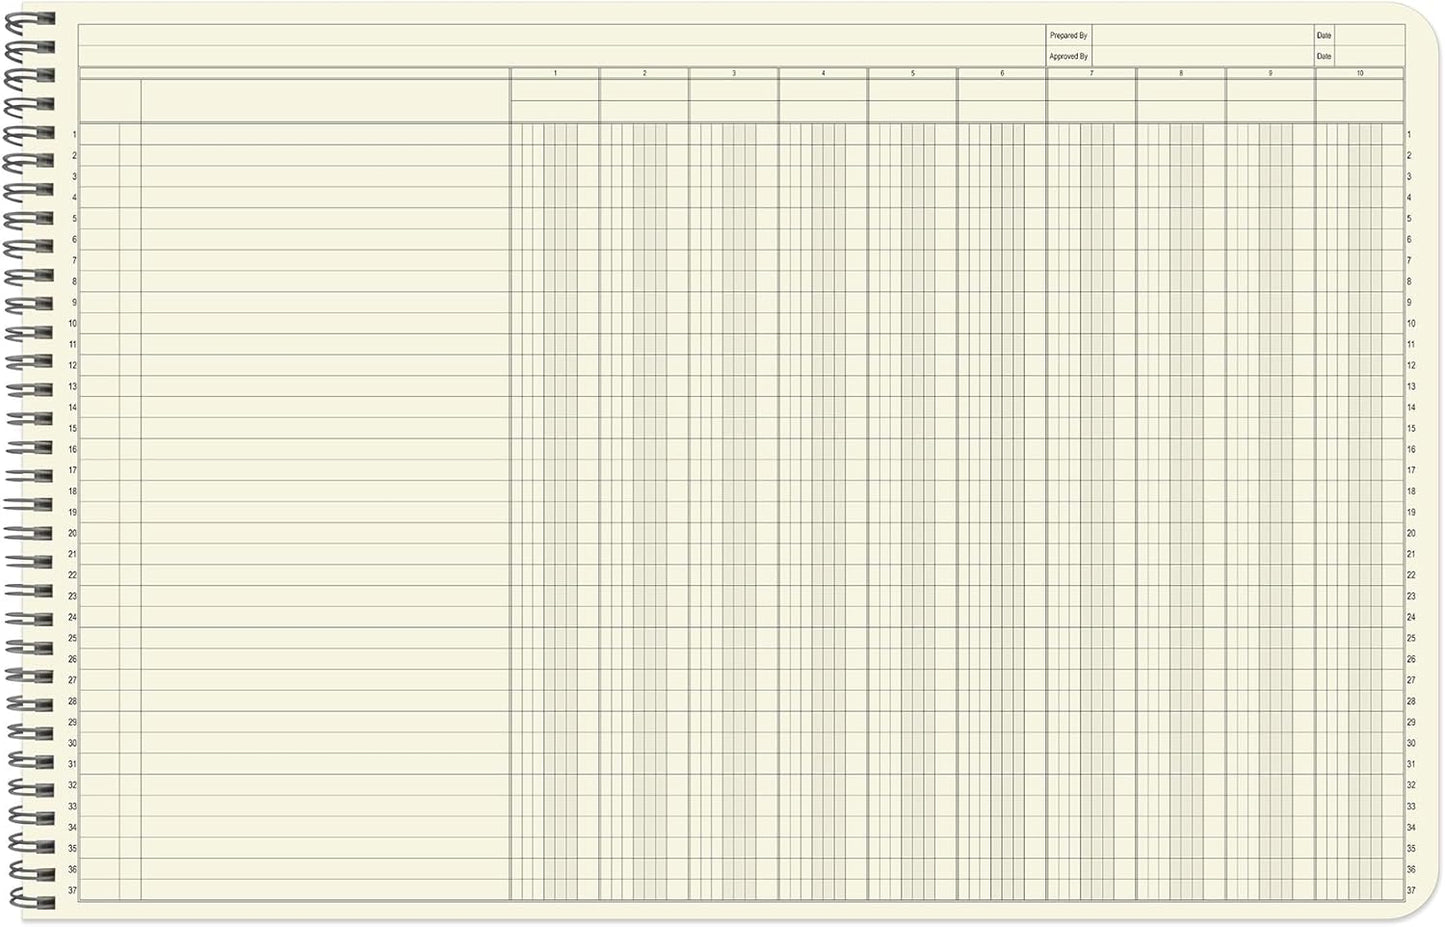Select the column 8 header

pos(1180,73)
